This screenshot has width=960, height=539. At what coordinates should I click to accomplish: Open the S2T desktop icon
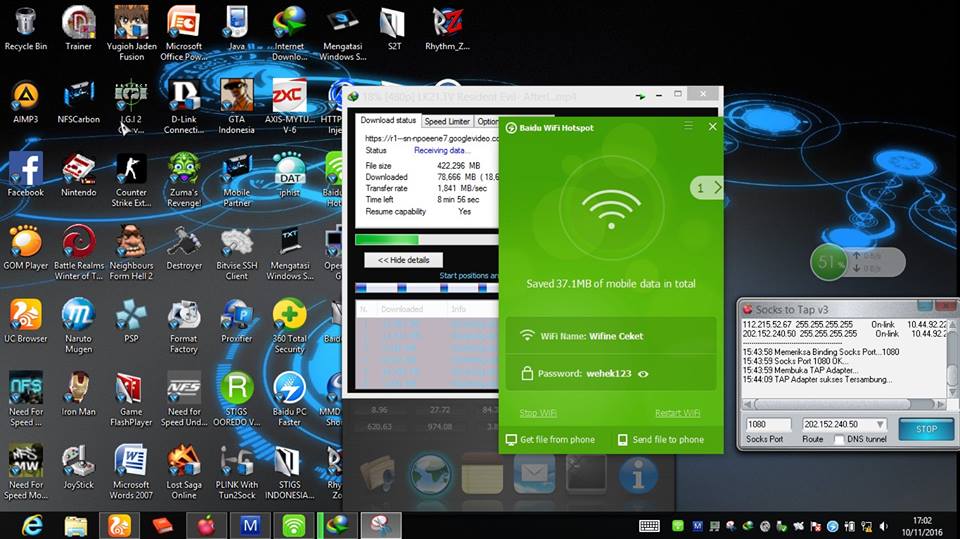(394, 28)
